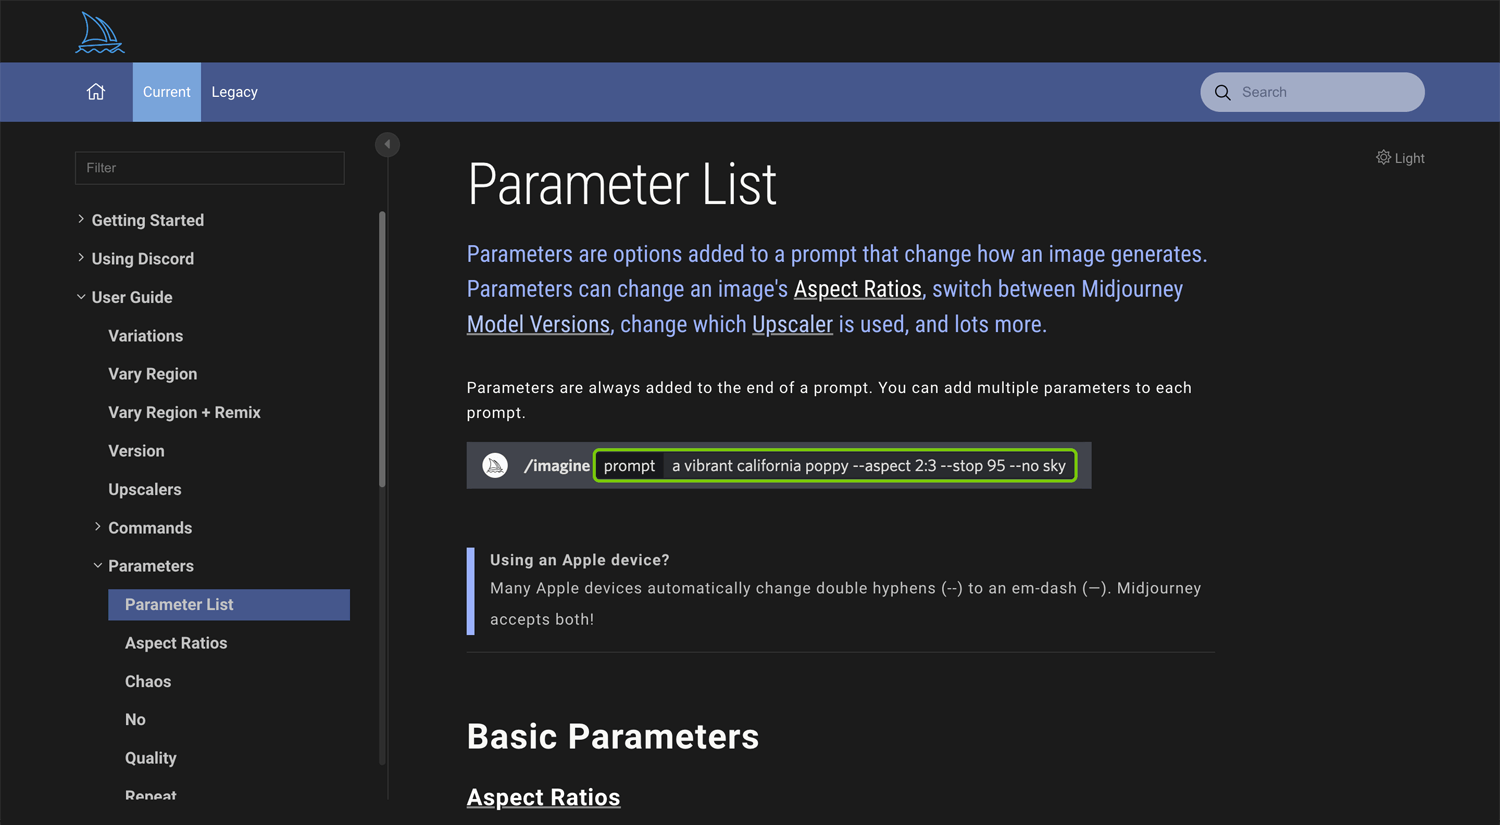Click the Basic Parameters heading

click(x=613, y=737)
